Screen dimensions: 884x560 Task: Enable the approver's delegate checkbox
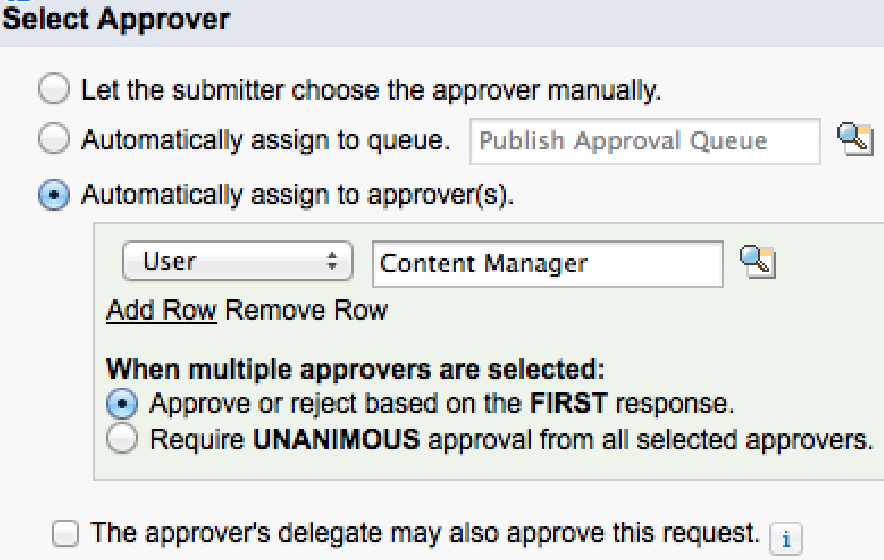point(65,534)
